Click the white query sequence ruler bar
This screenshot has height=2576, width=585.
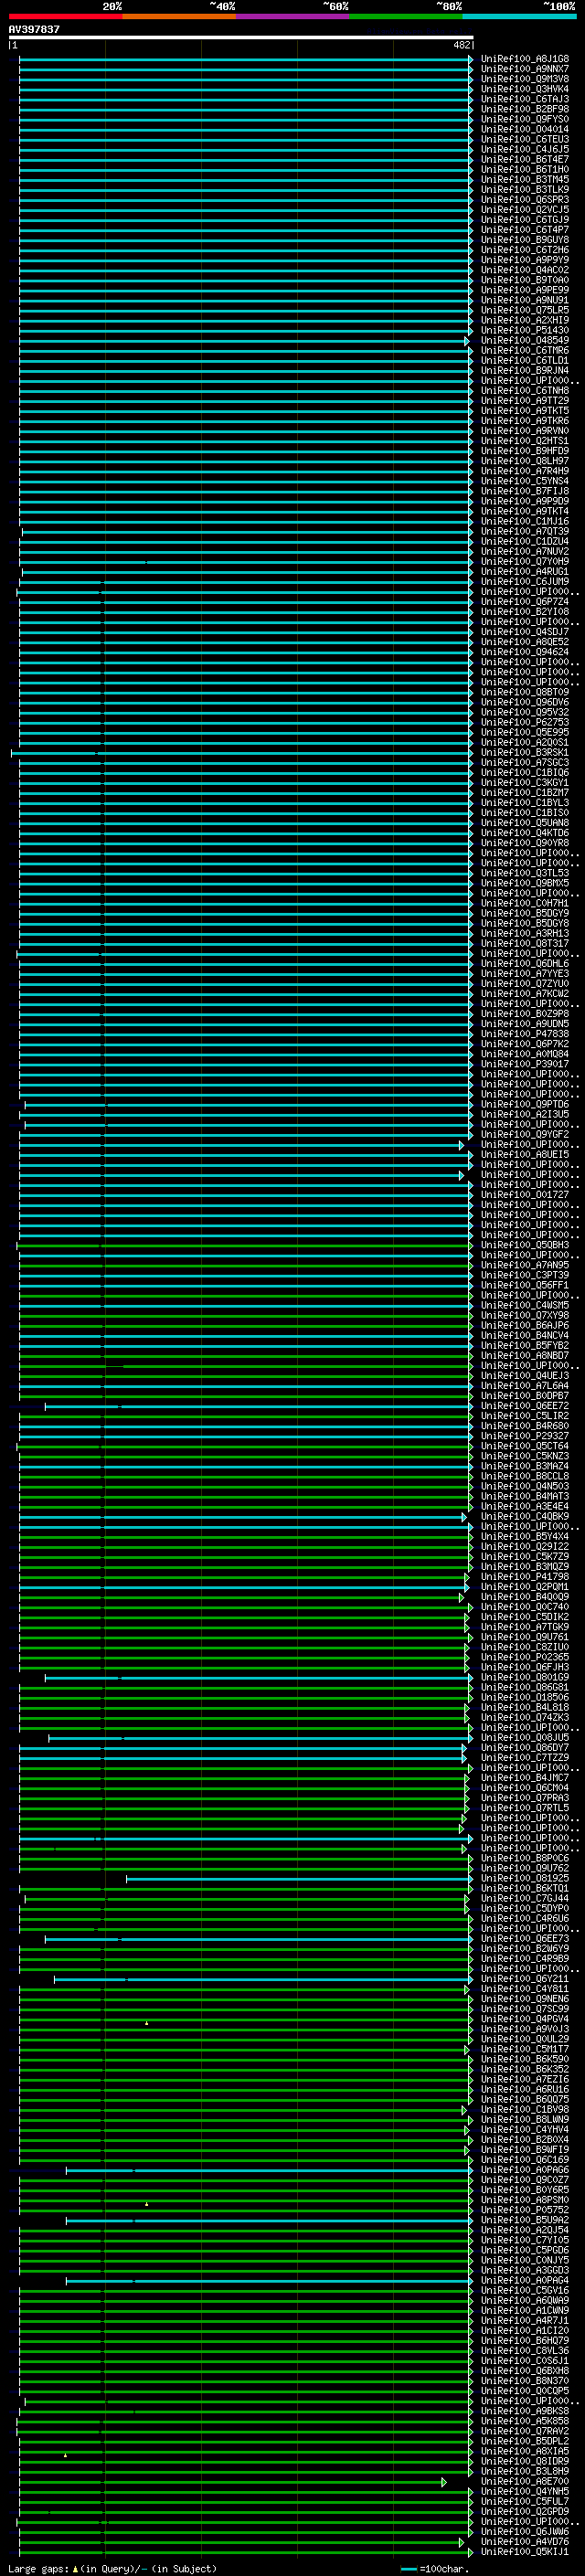(241, 37)
